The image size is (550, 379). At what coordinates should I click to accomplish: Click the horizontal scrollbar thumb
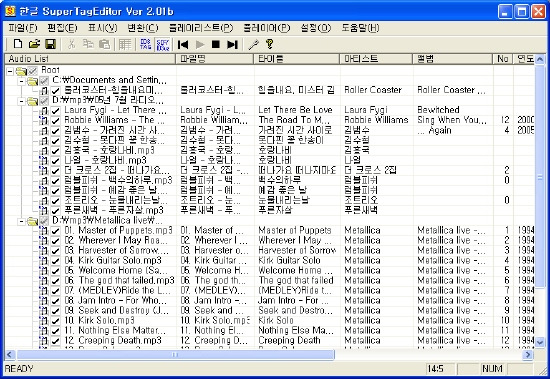click(x=175, y=355)
